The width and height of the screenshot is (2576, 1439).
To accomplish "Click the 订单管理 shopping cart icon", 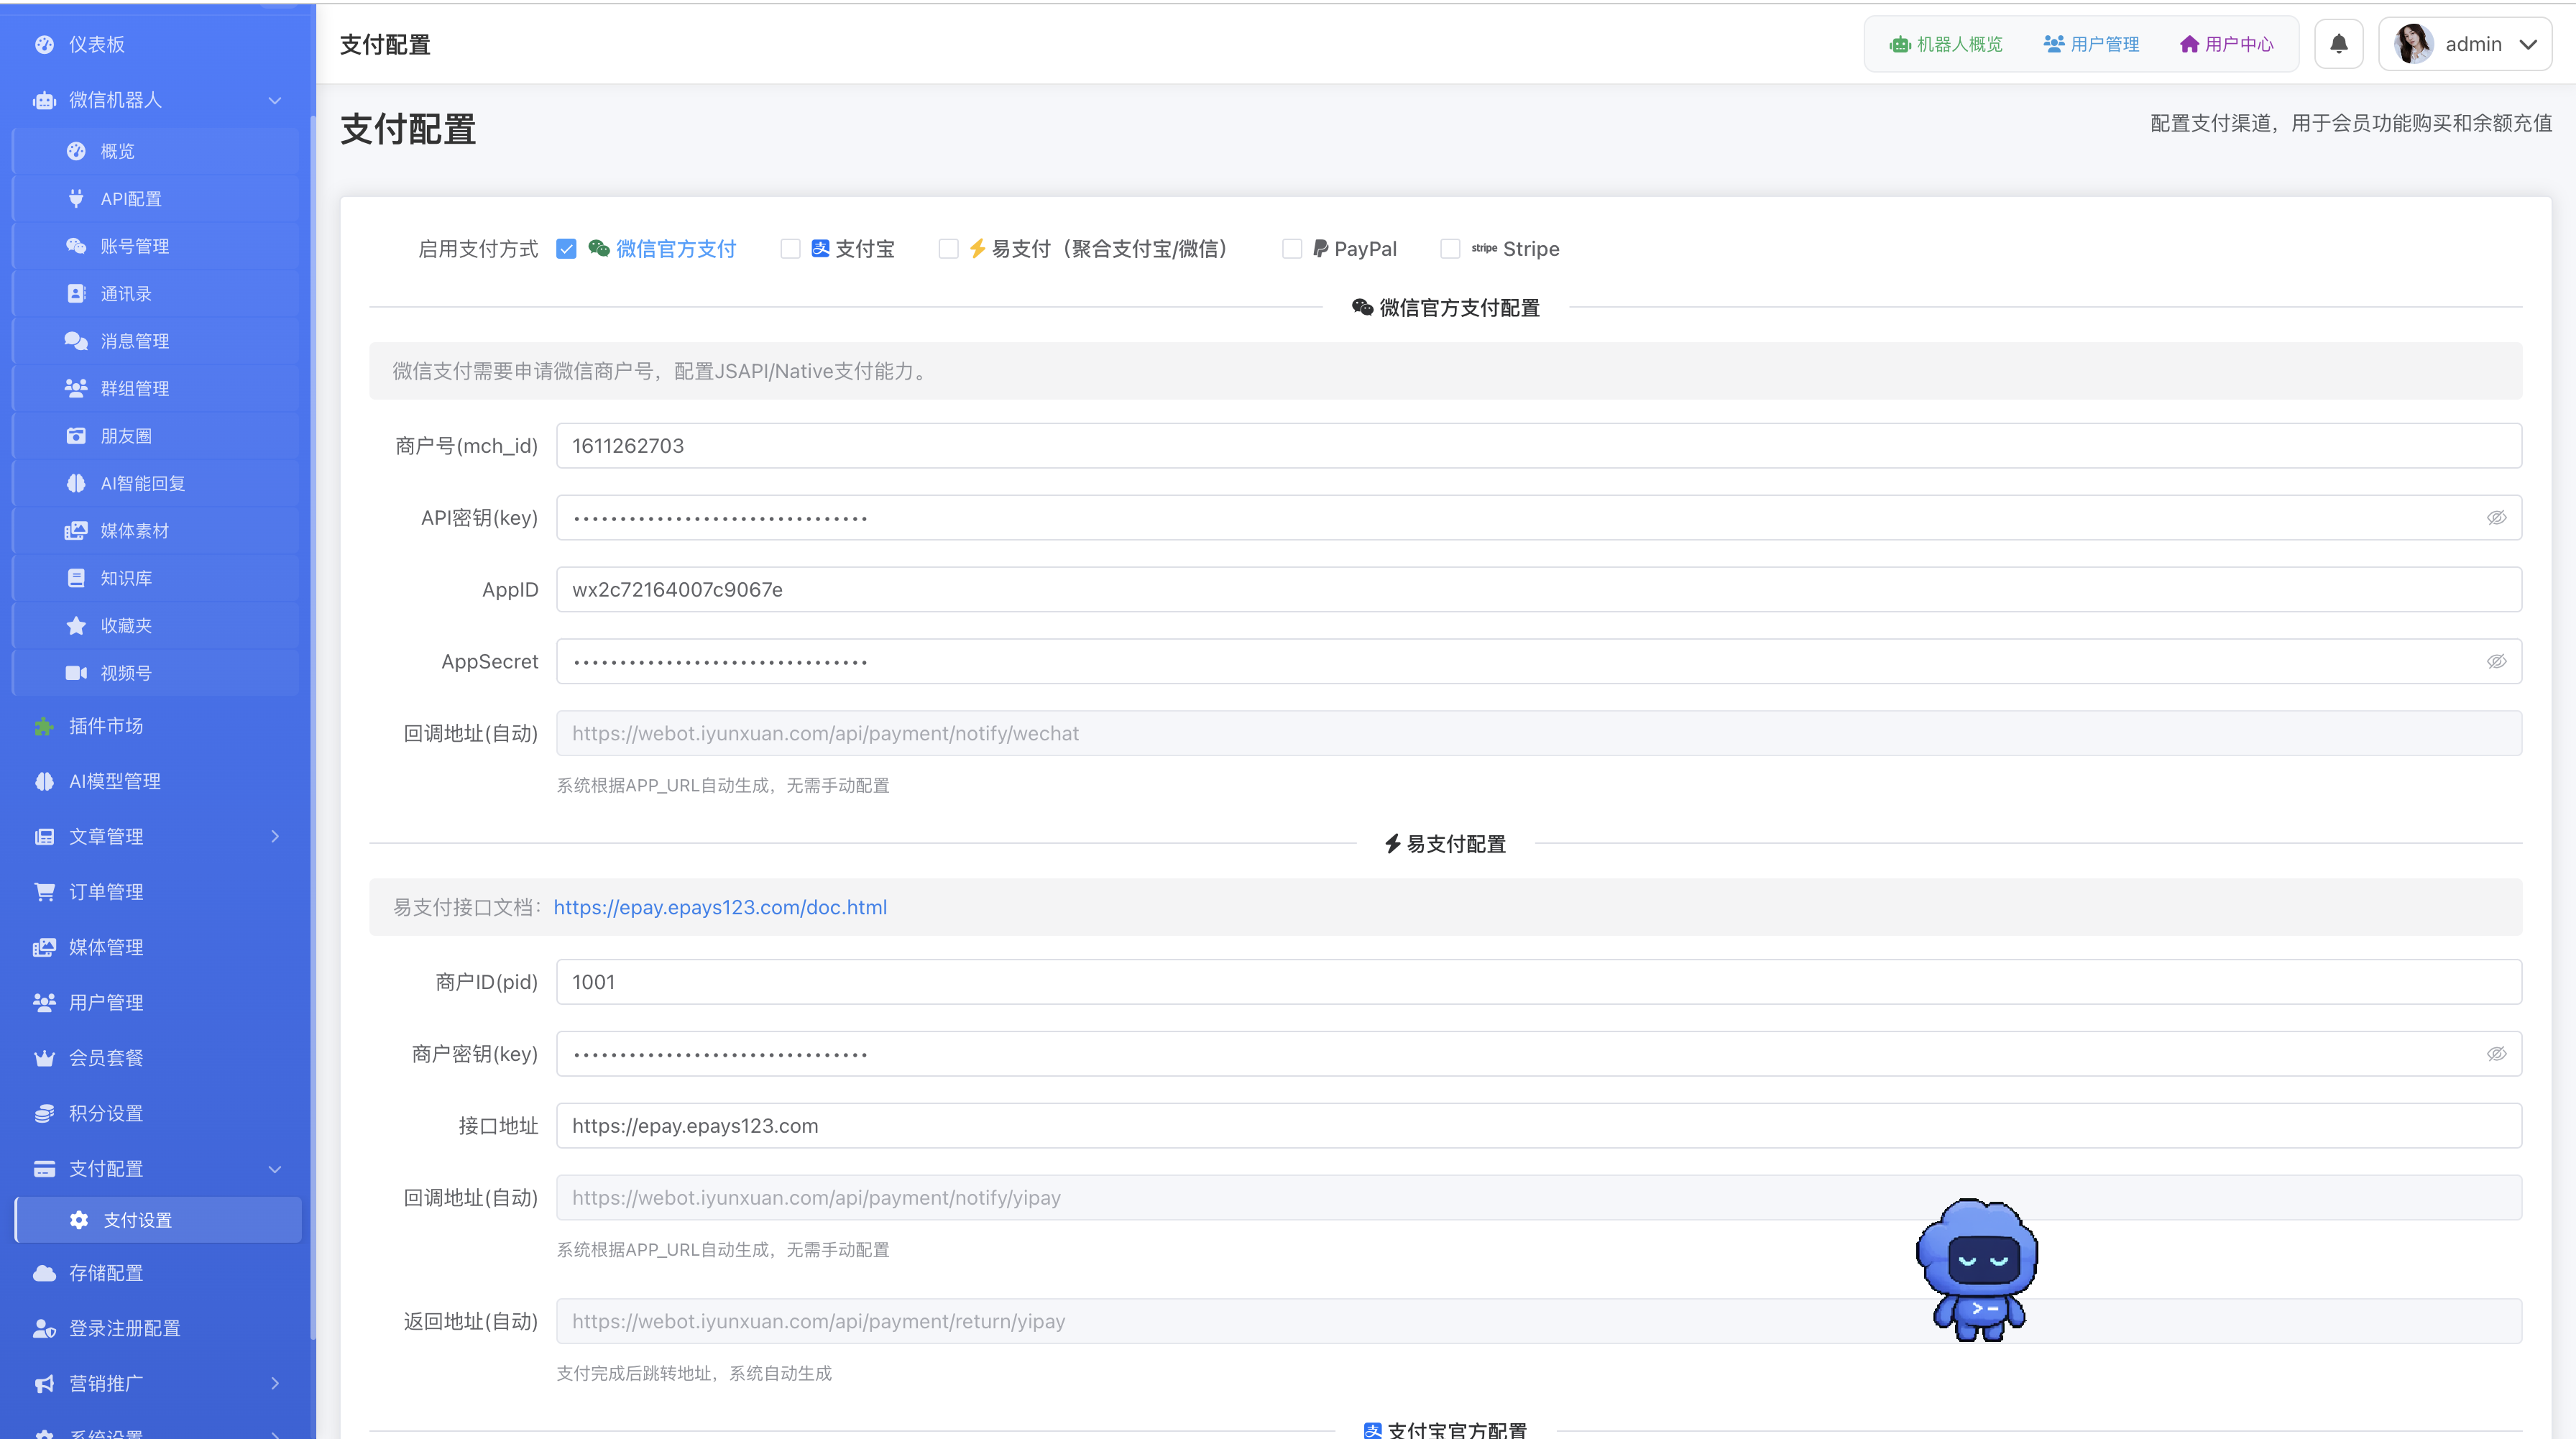I will pos(44,892).
